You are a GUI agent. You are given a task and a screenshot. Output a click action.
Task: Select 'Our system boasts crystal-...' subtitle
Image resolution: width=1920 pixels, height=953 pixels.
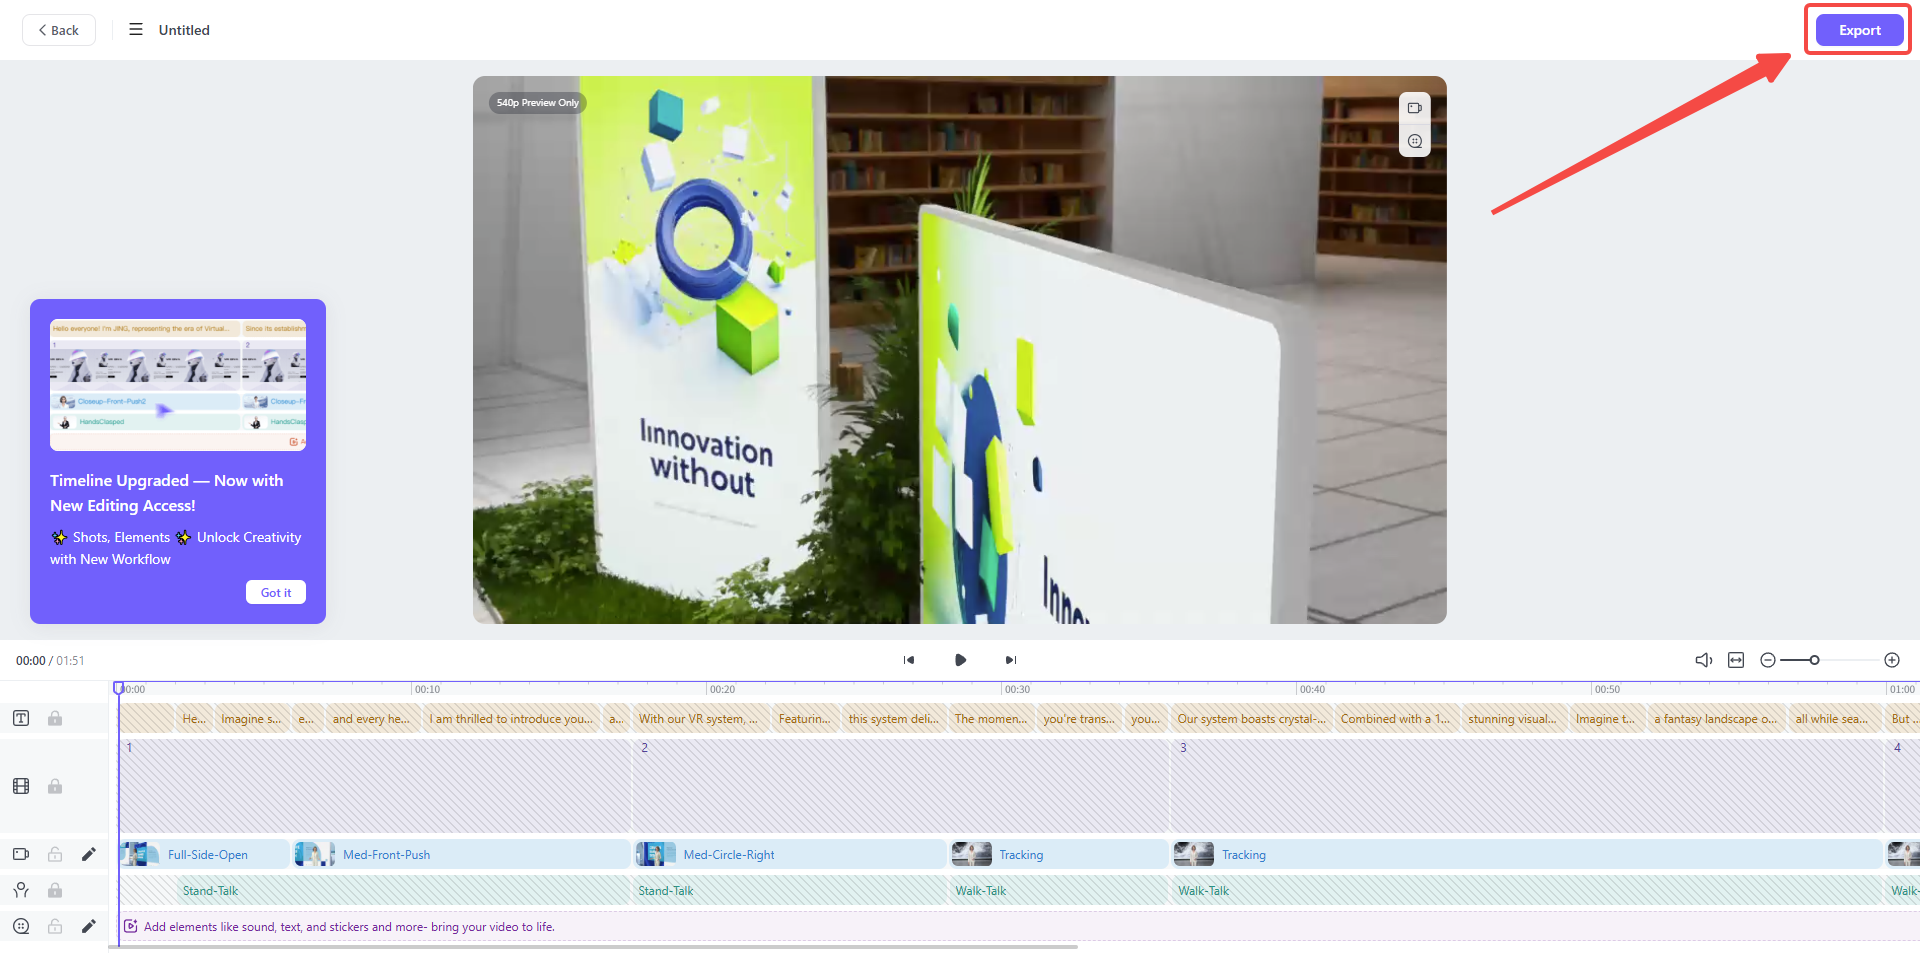(x=1251, y=718)
